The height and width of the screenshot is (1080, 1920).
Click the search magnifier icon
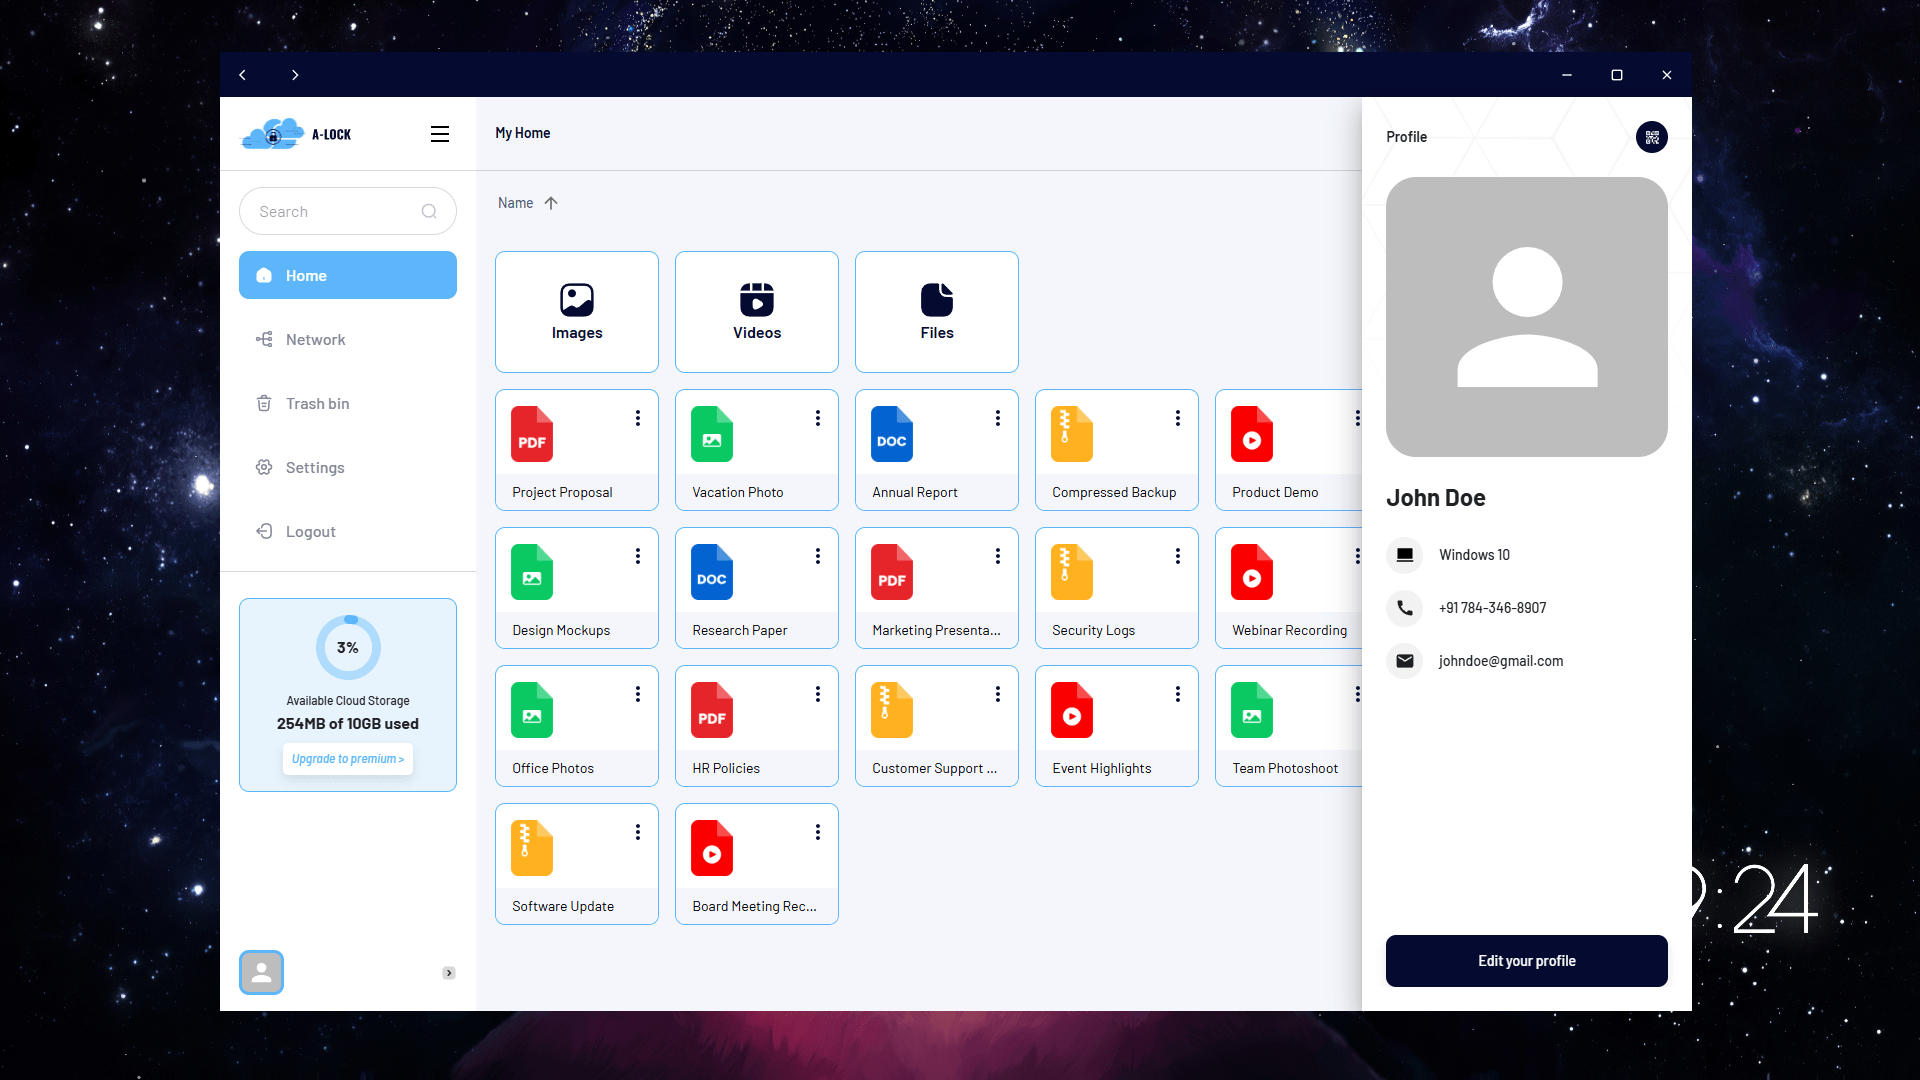tap(429, 211)
